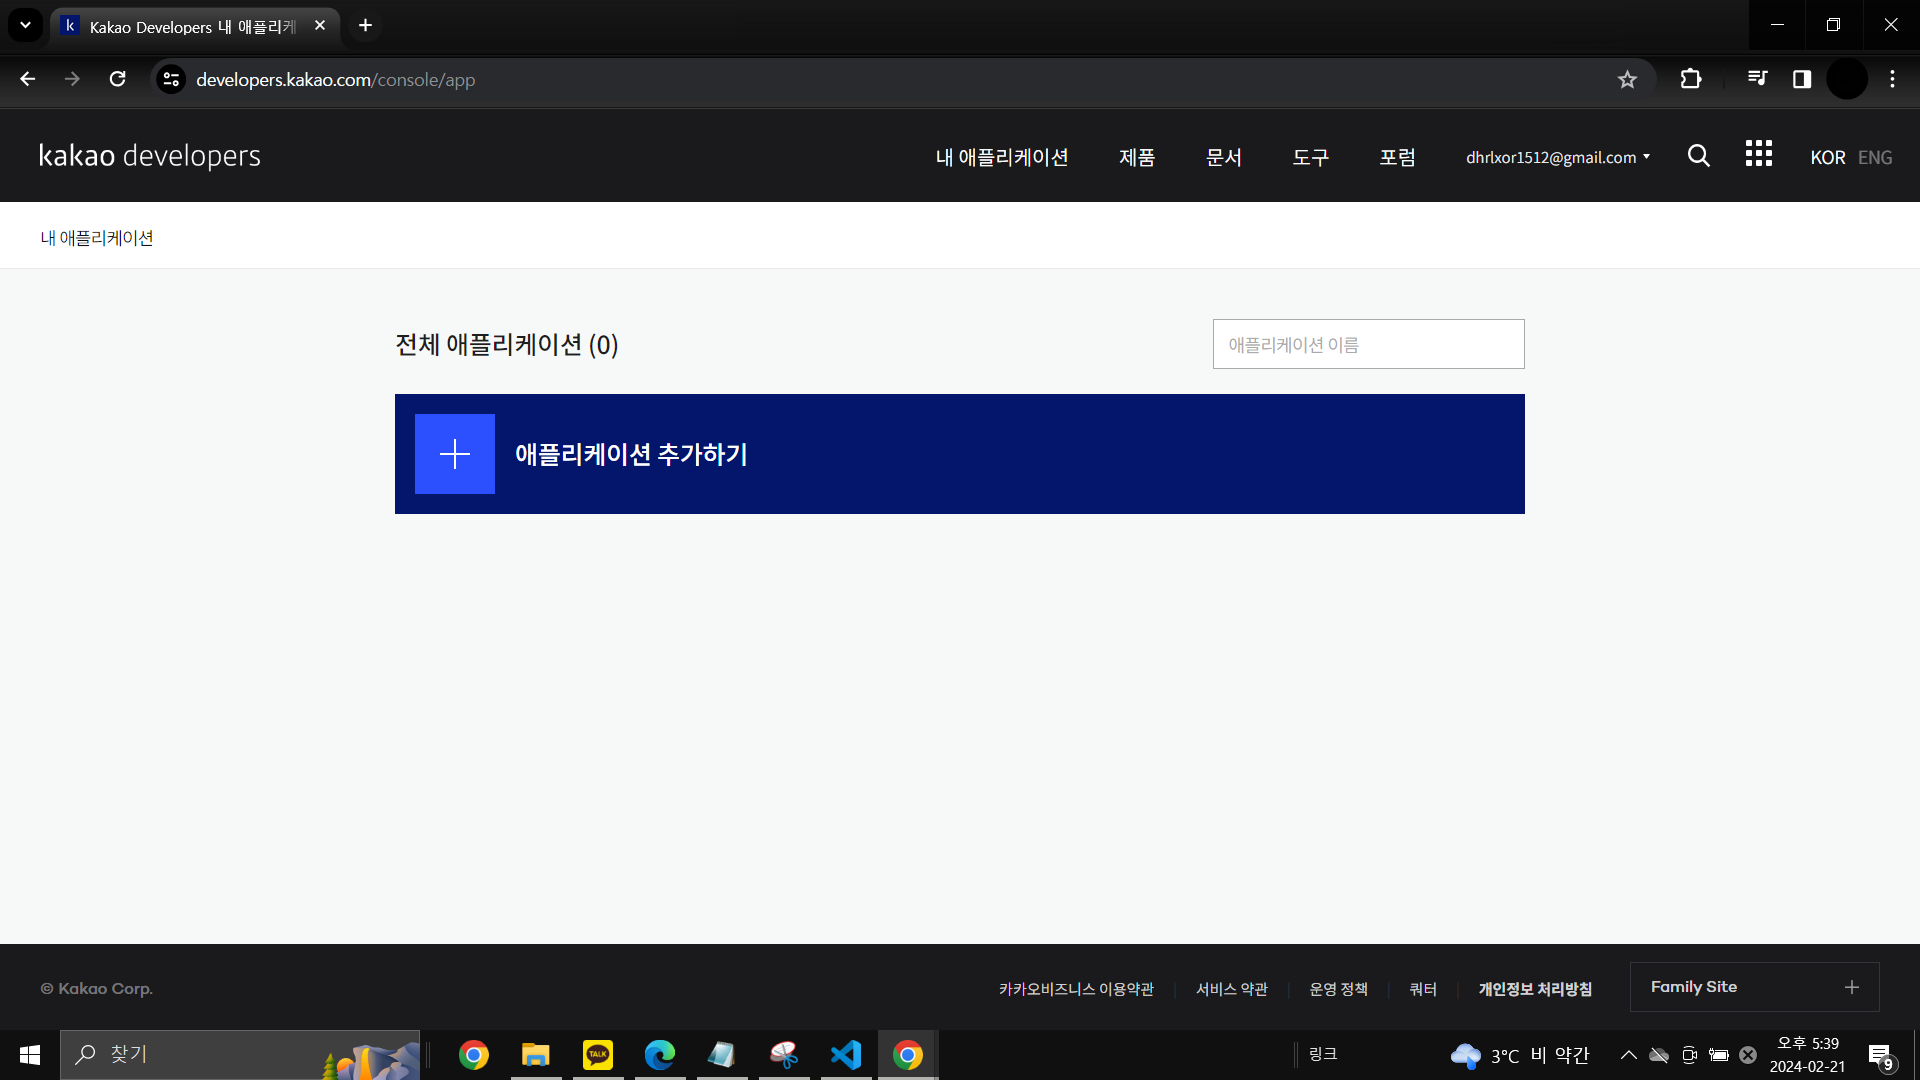Expand the dhrlxor1512@gmail.com account dropdown
This screenshot has height=1080, width=1920.
pos(1557,158)
